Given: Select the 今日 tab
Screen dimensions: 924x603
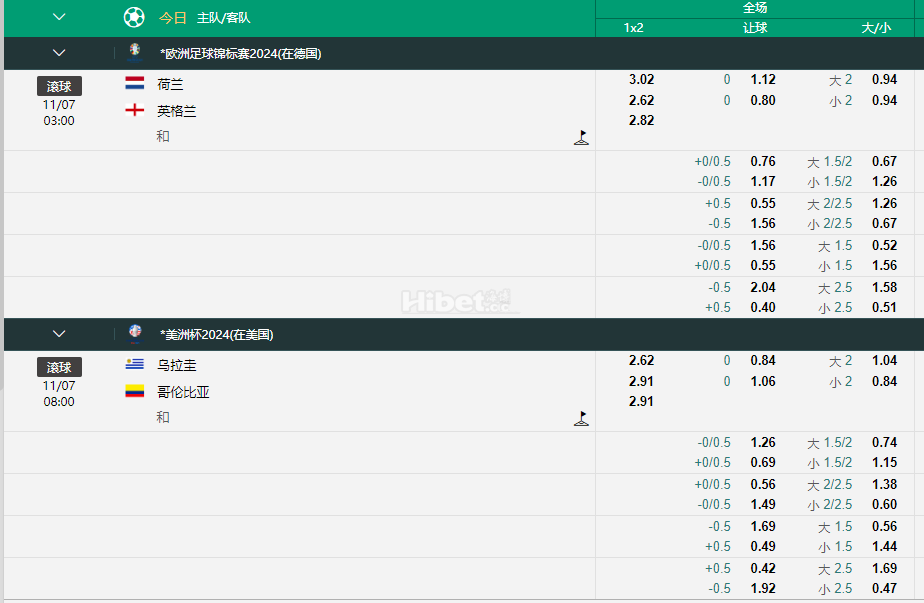Looking at the screenshot, I should (x=173, y=18).
